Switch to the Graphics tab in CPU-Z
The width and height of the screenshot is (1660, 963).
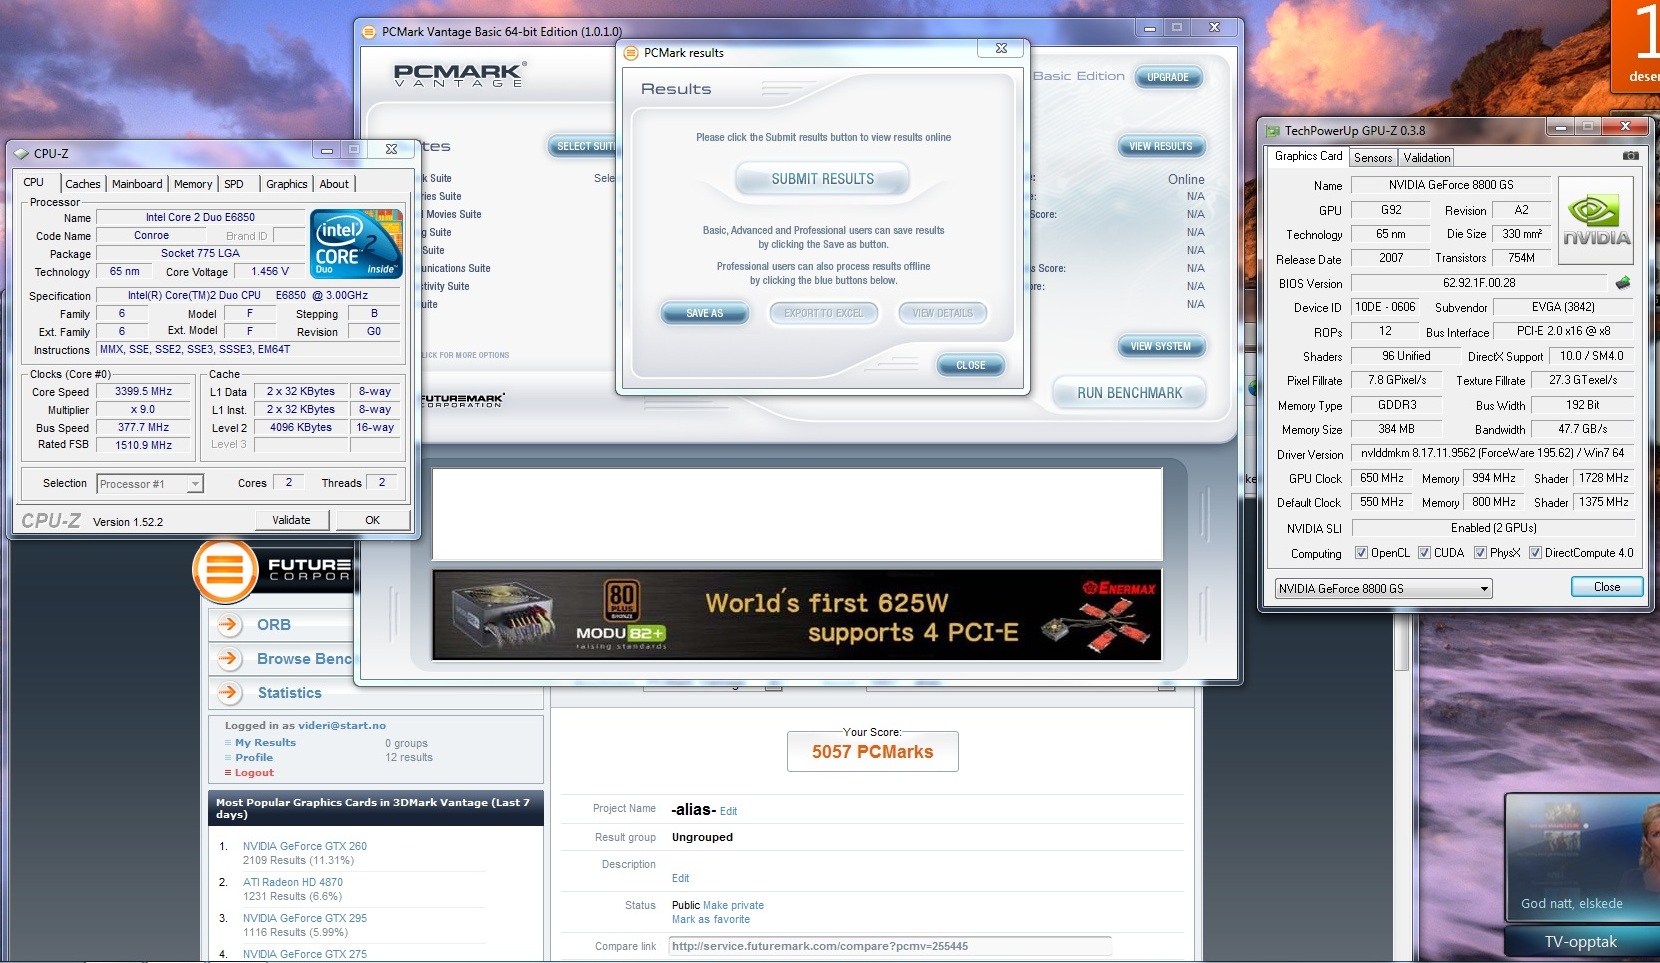pos(287,184)
